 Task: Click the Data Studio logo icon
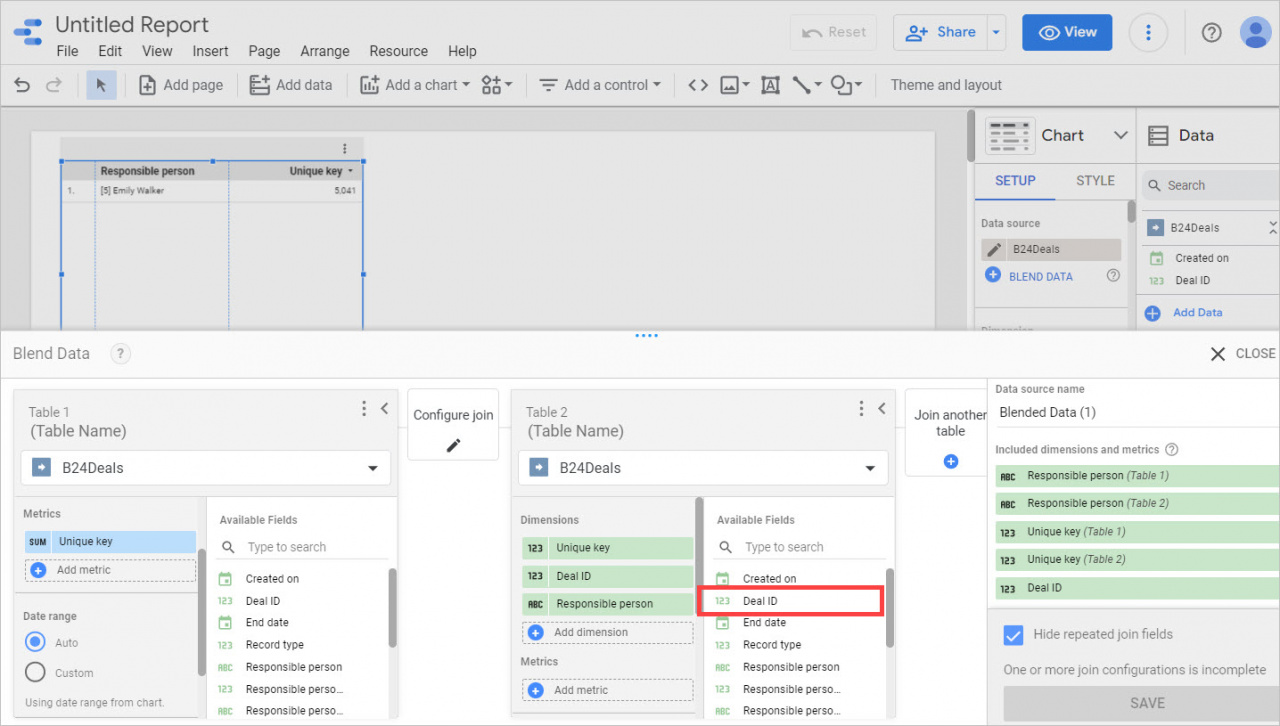(28, 30)
